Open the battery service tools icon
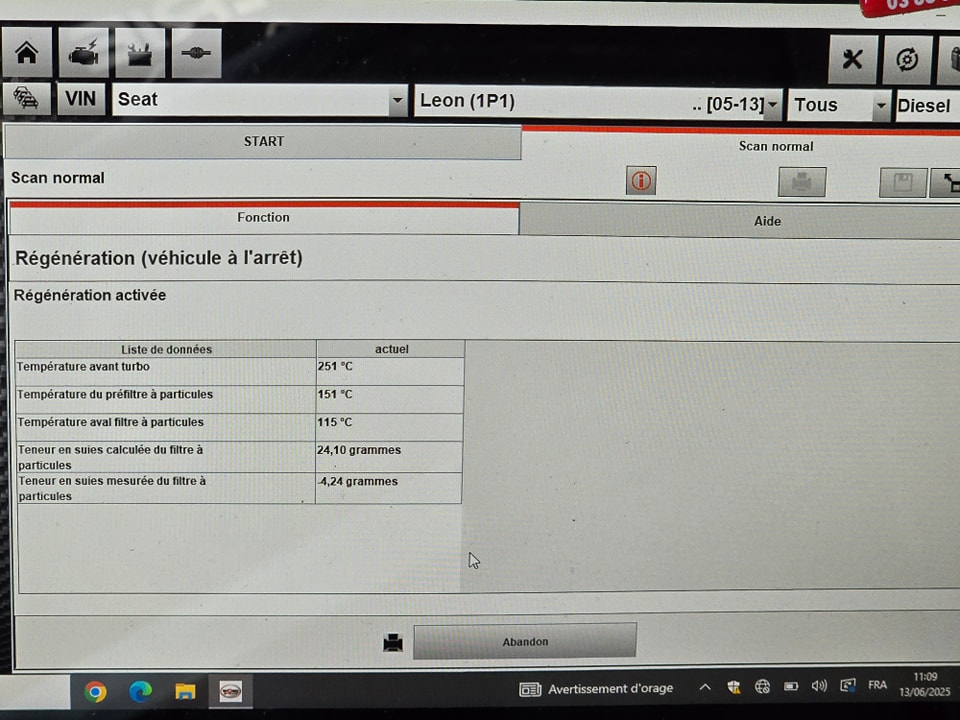The height and width of the screenshot is (720, 960). point(140,53)
